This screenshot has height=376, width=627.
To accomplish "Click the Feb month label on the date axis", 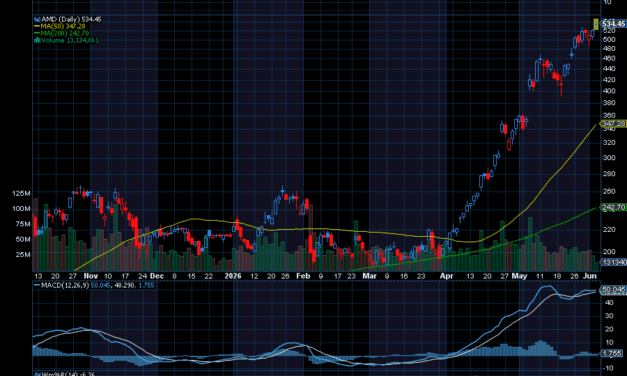I will tap(303, 276).
